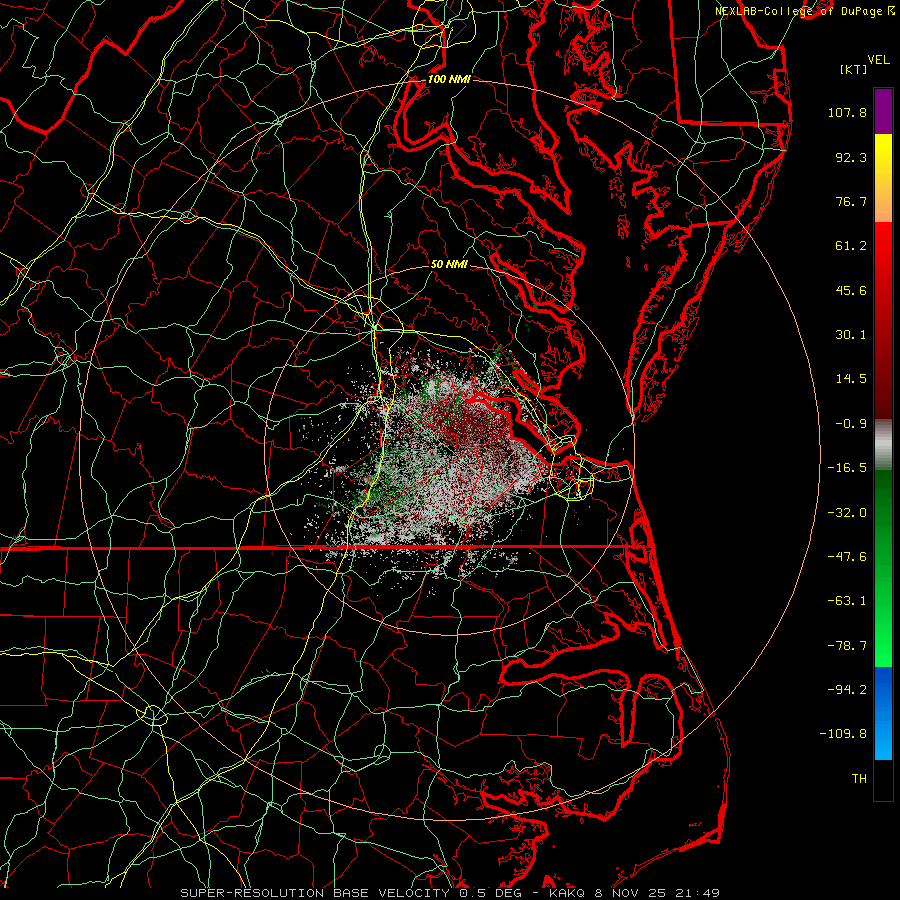Click the black TH segment of color bar
Viewport: 900px width, 900px height.
[883, 780]
